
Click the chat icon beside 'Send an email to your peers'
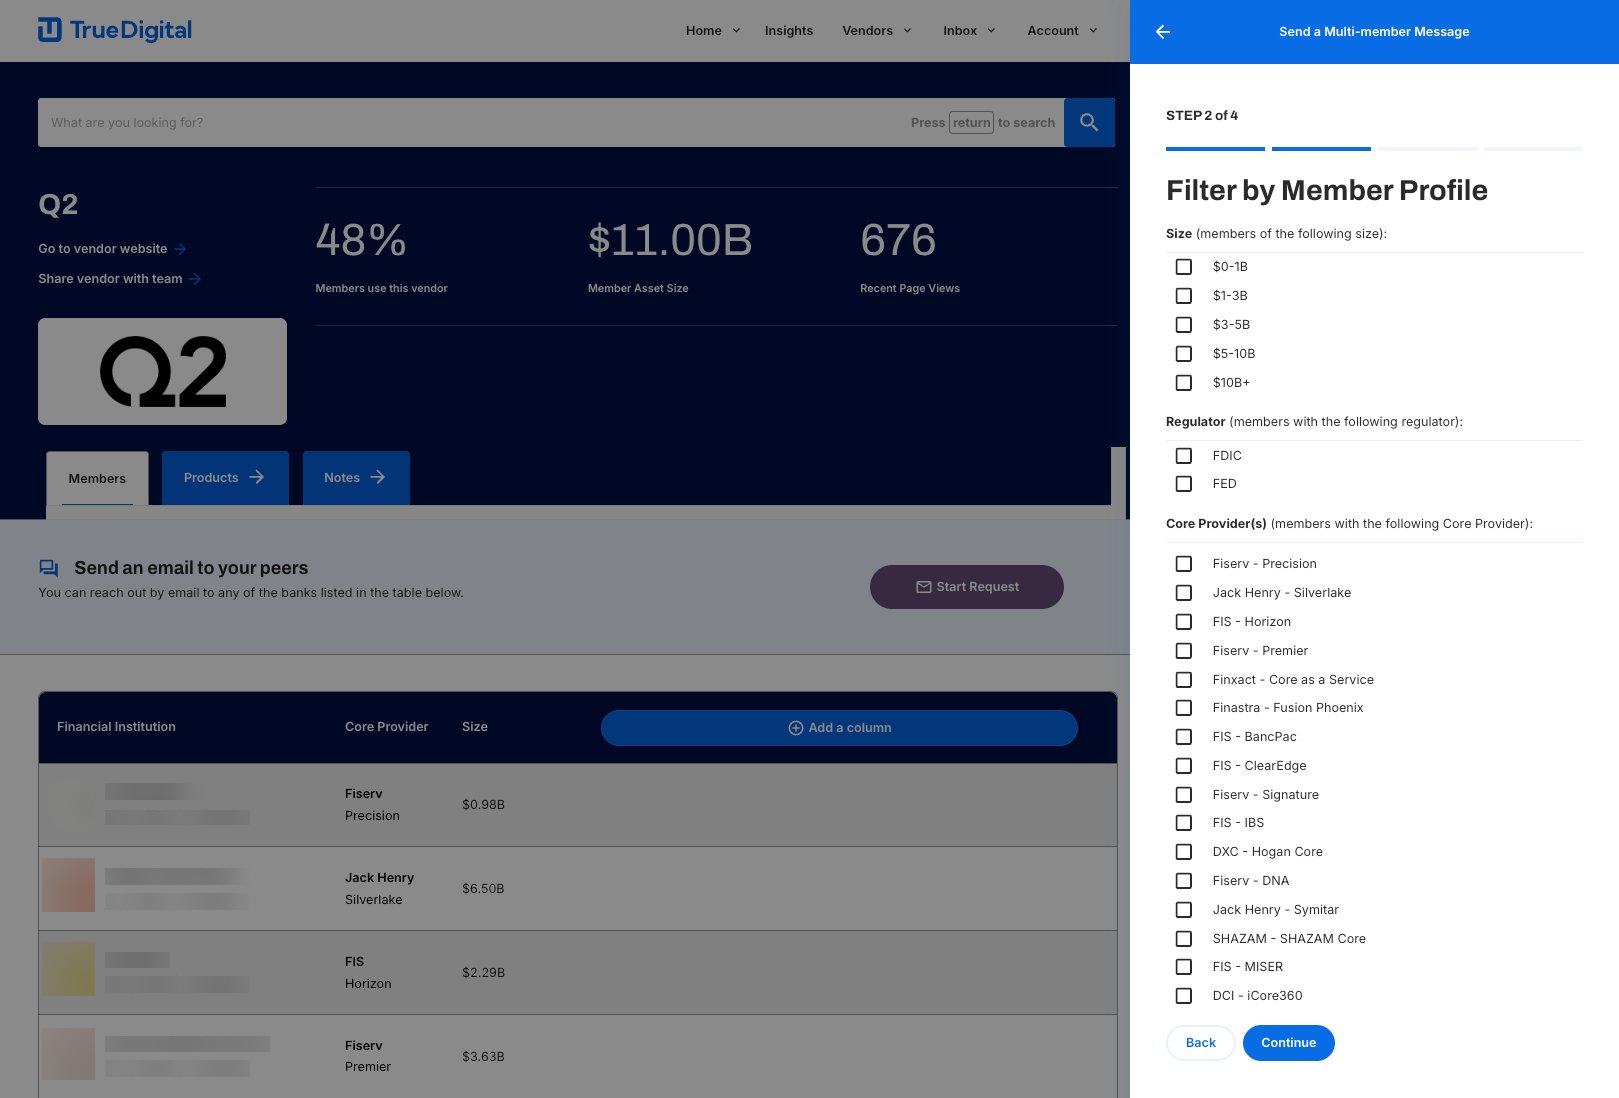pos(48,567)
